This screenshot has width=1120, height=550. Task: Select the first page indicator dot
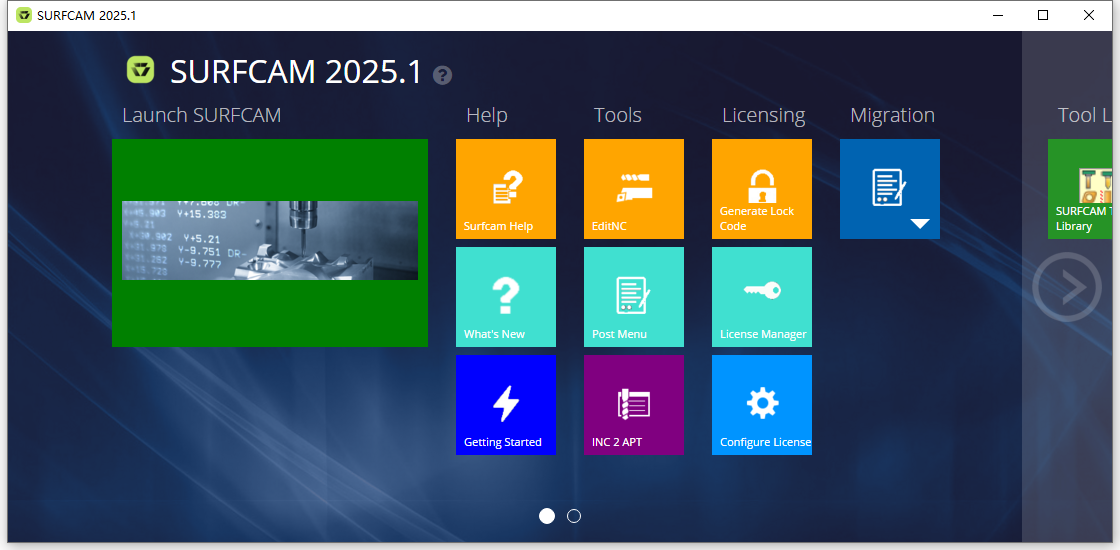coord(547,516)
